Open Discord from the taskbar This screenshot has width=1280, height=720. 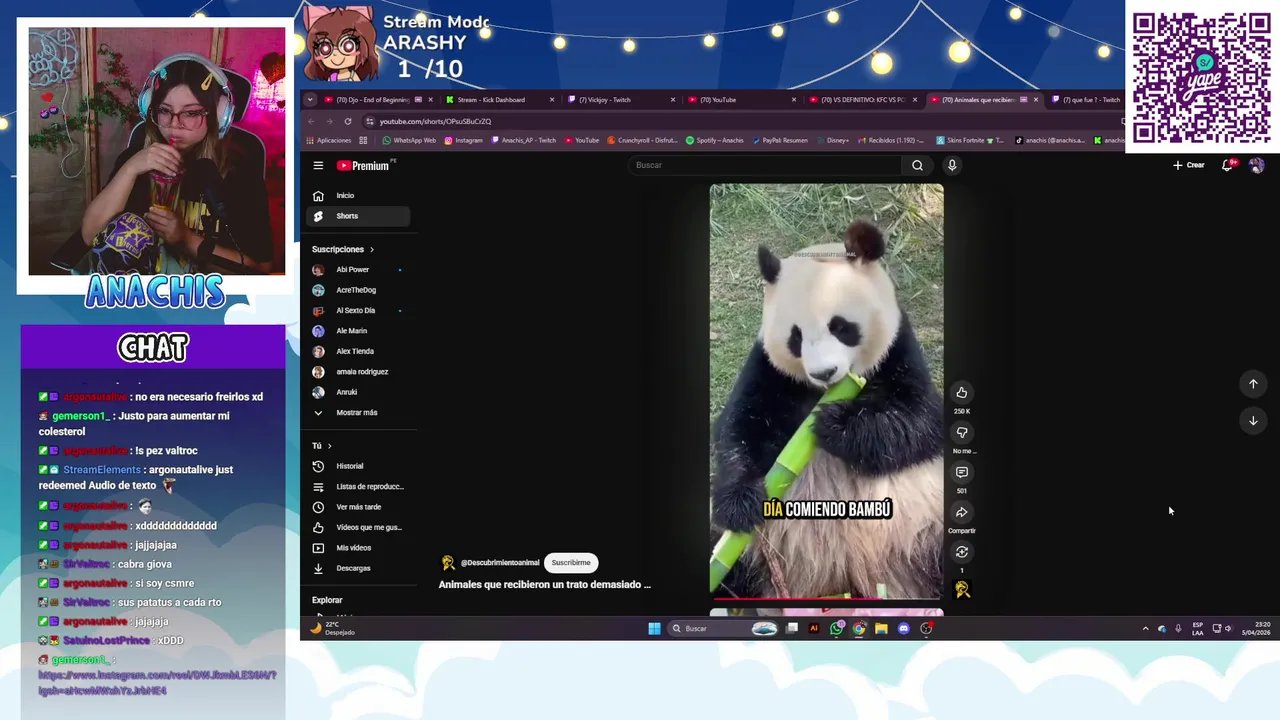tap(904, 629)
